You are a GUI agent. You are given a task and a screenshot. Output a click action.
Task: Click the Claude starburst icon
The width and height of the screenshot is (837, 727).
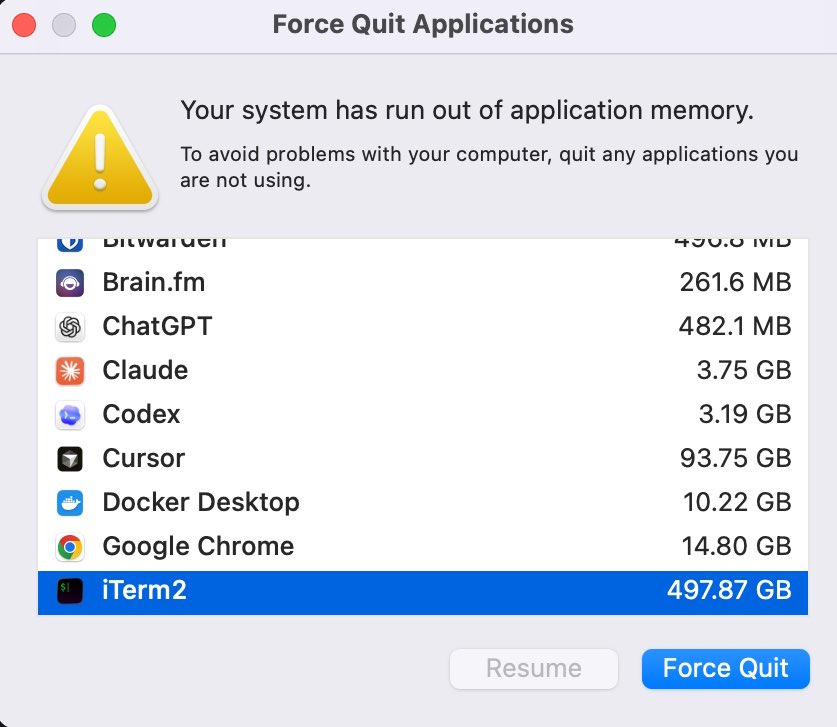pyautogui.click(x=70, y=371)
